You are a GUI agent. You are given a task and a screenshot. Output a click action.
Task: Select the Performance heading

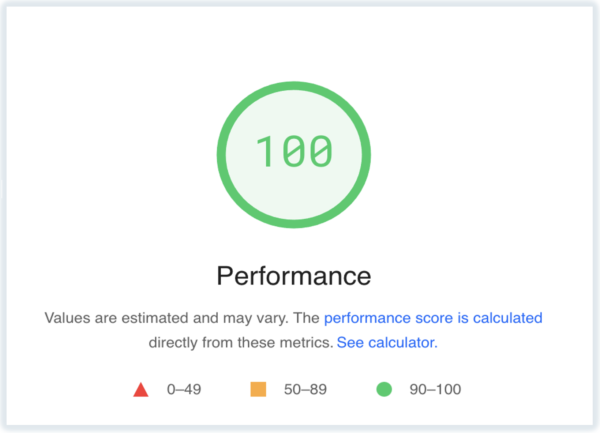[294, 275]
